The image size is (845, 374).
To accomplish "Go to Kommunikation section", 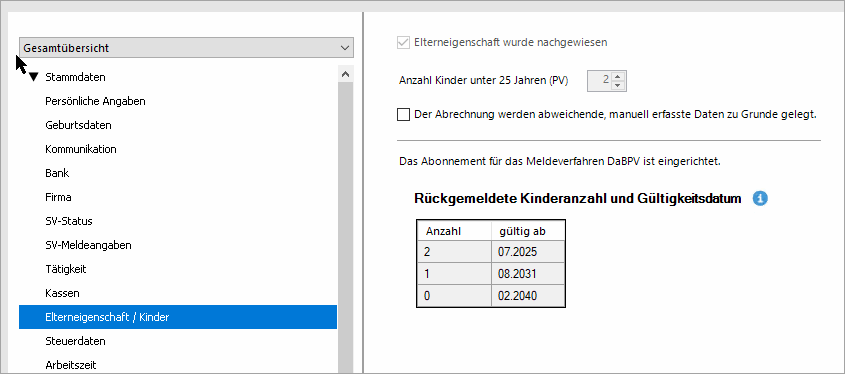I will (x=81, y=149).
